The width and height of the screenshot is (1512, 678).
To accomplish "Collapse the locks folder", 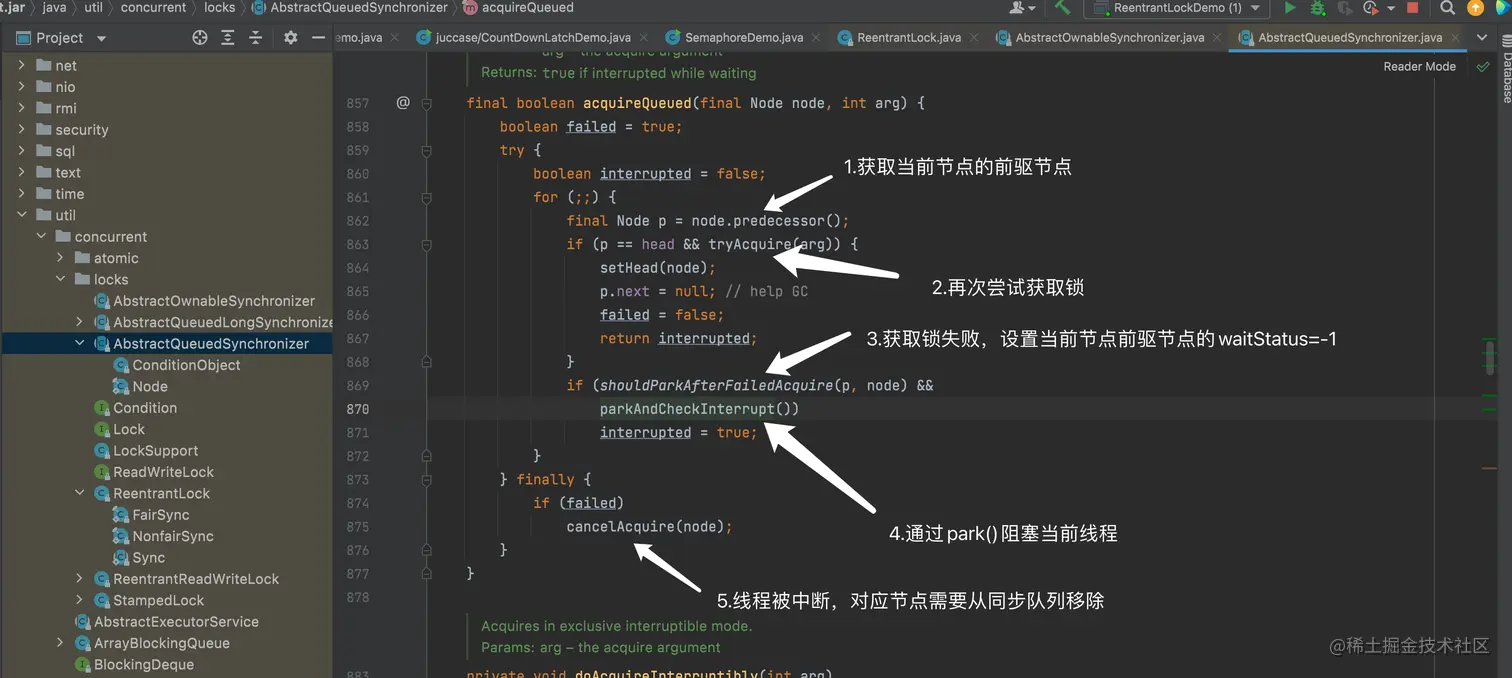I will (60, 279).
